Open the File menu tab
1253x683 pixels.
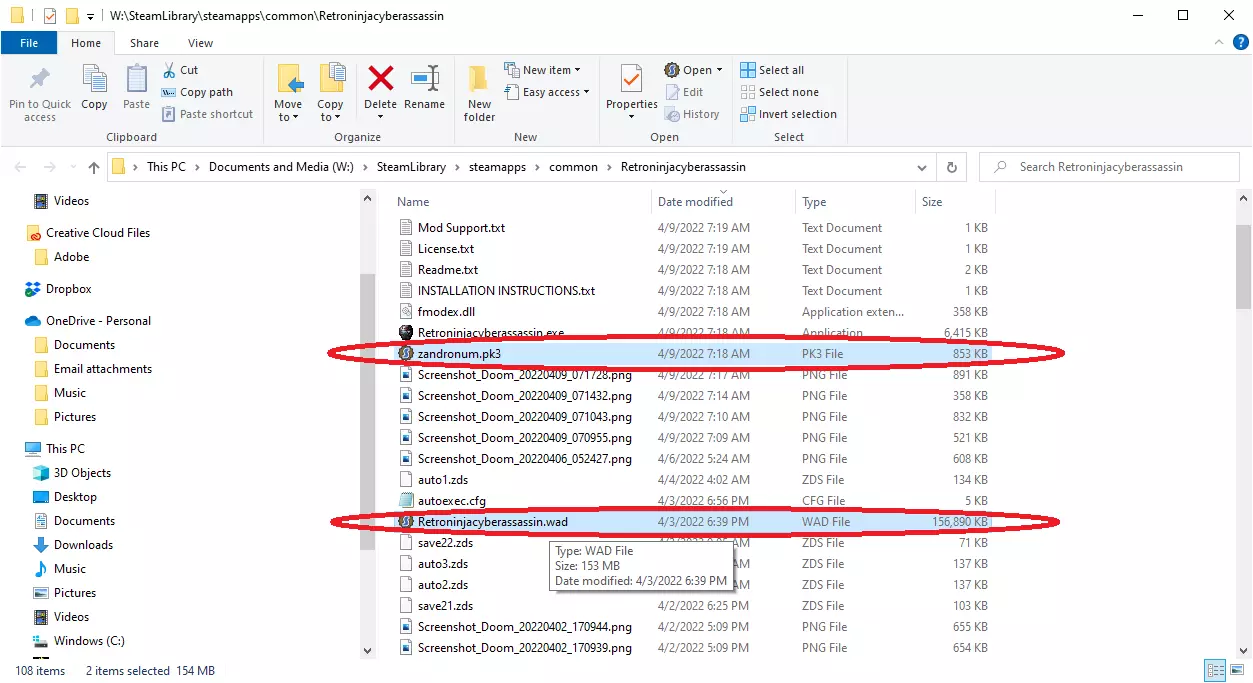pos(29,43)
